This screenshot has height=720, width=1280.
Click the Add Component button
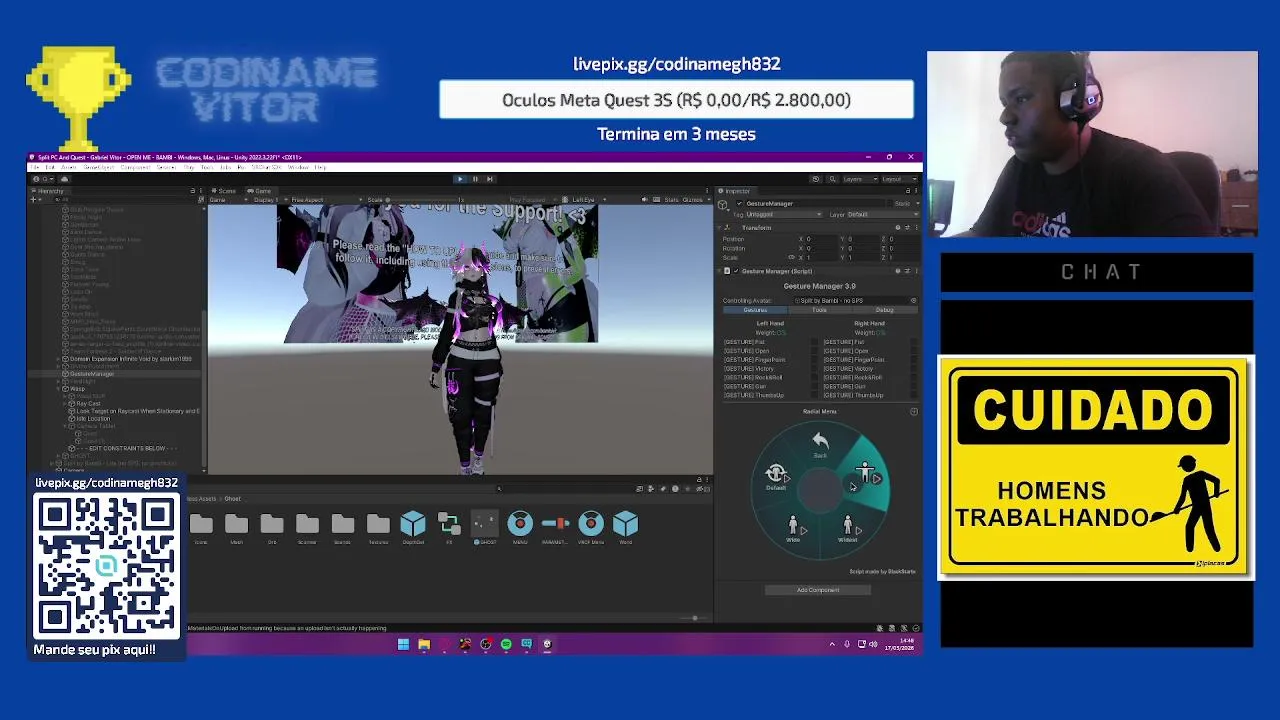818,590
